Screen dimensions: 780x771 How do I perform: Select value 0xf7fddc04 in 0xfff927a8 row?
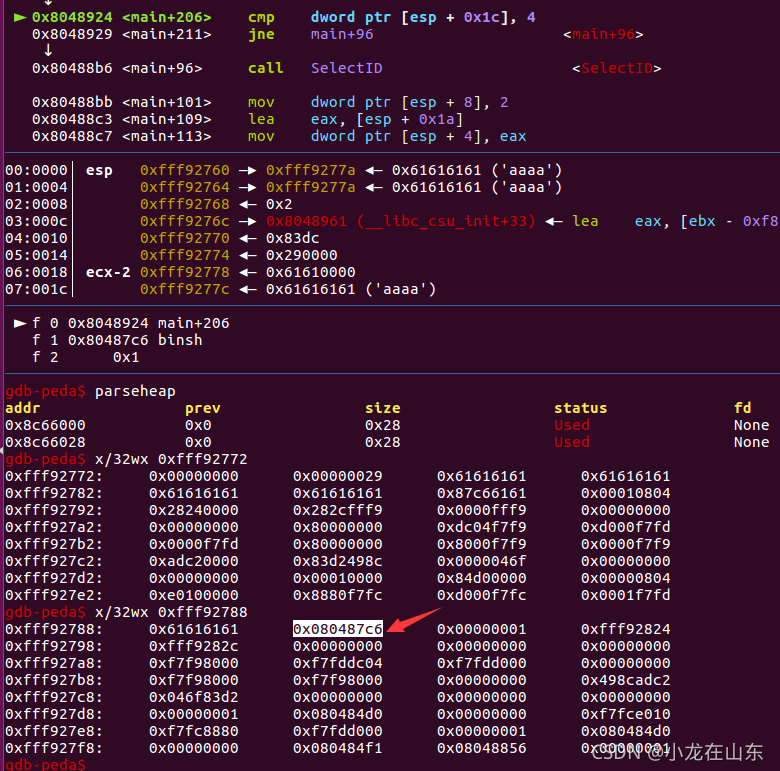tap(337, 663)
